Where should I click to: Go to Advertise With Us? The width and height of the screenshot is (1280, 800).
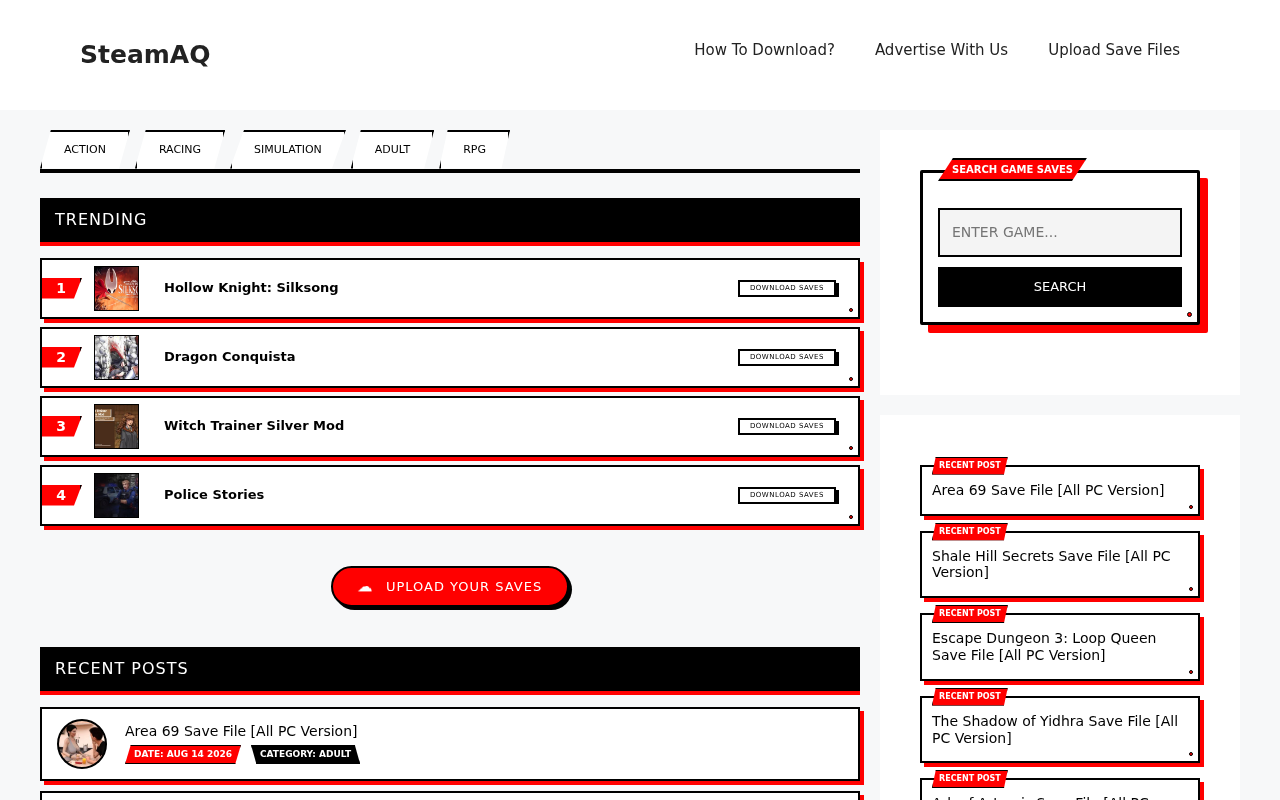(x=941, y=50)
